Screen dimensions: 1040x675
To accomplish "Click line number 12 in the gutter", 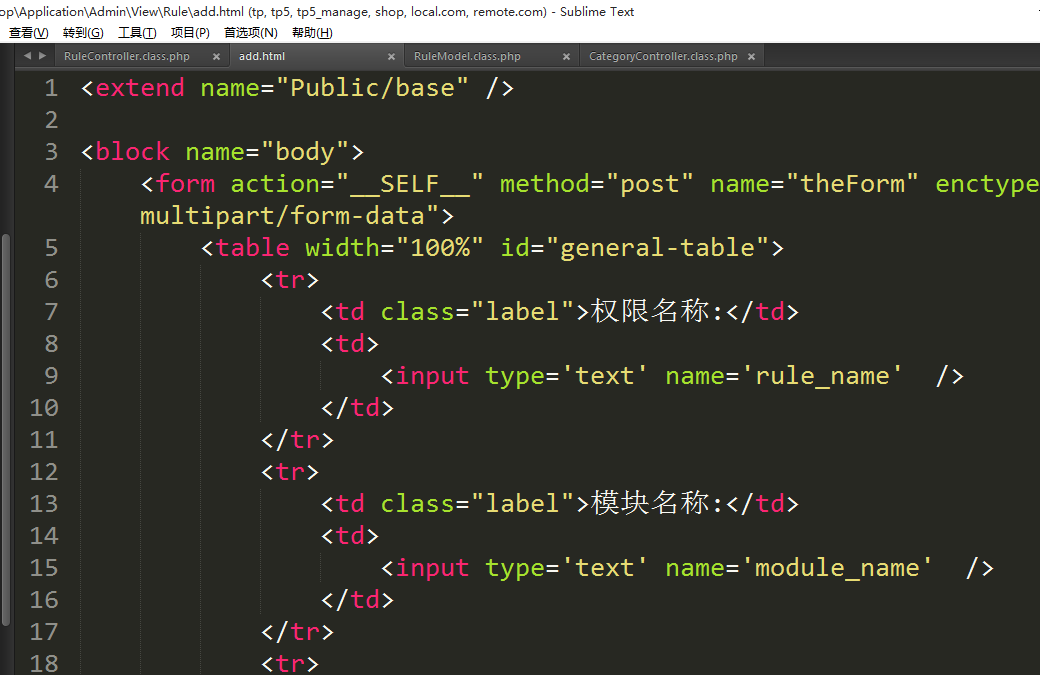I will click(44, 472).
